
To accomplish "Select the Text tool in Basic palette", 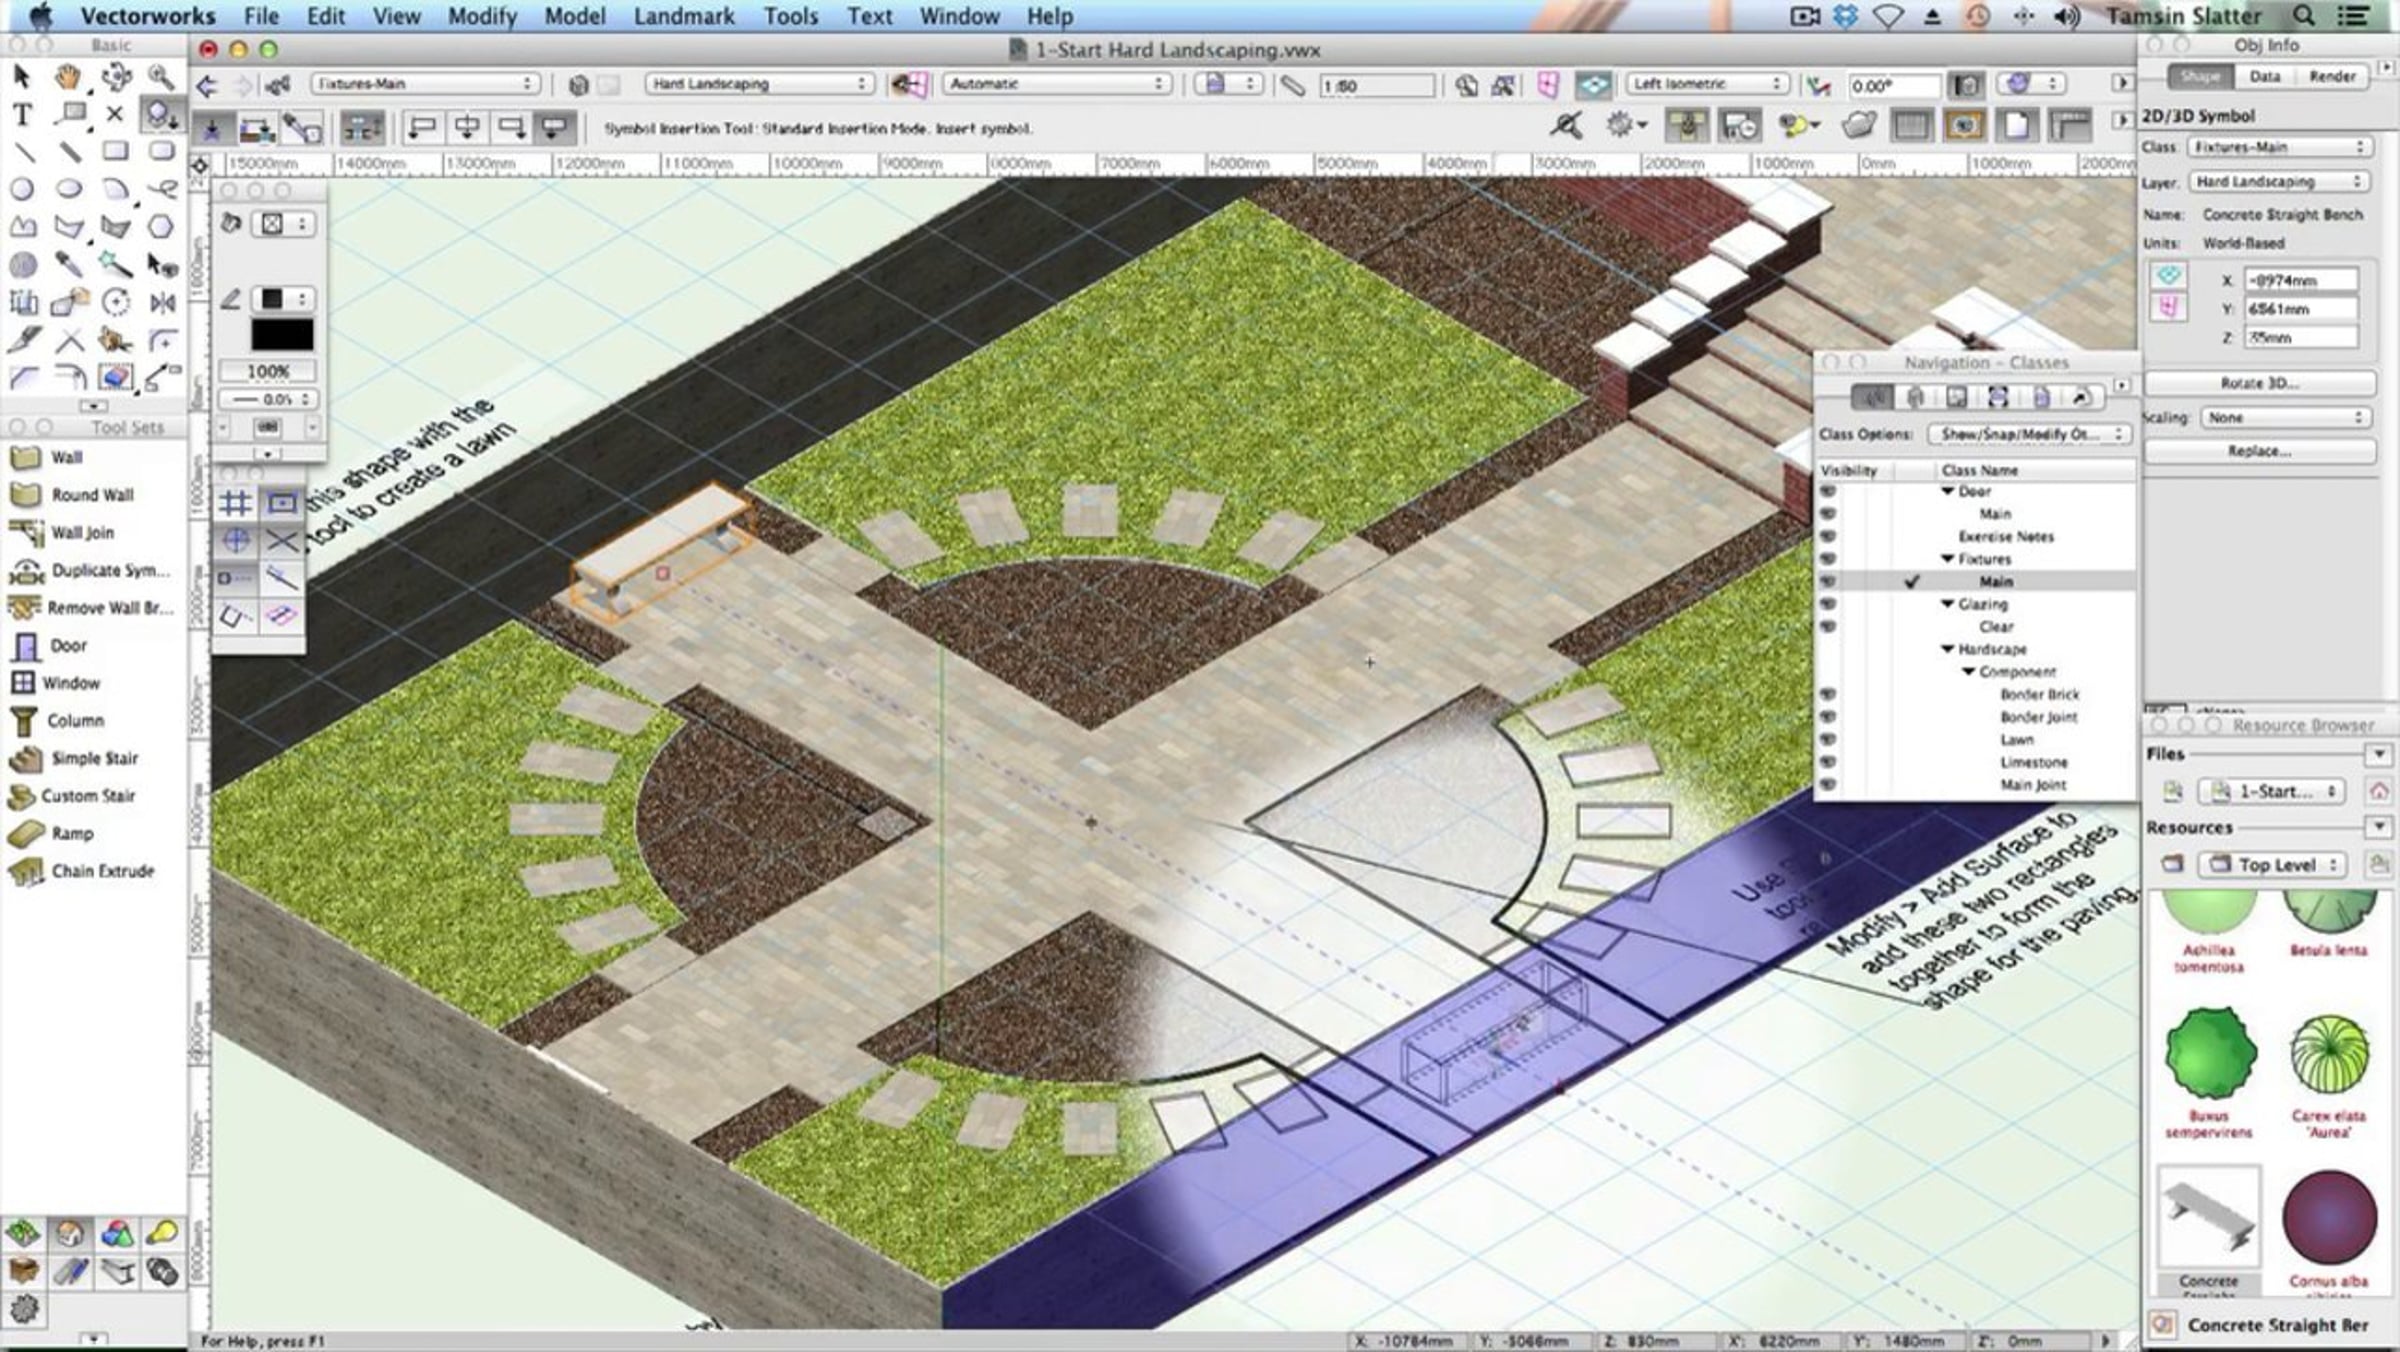I will 22,115.
